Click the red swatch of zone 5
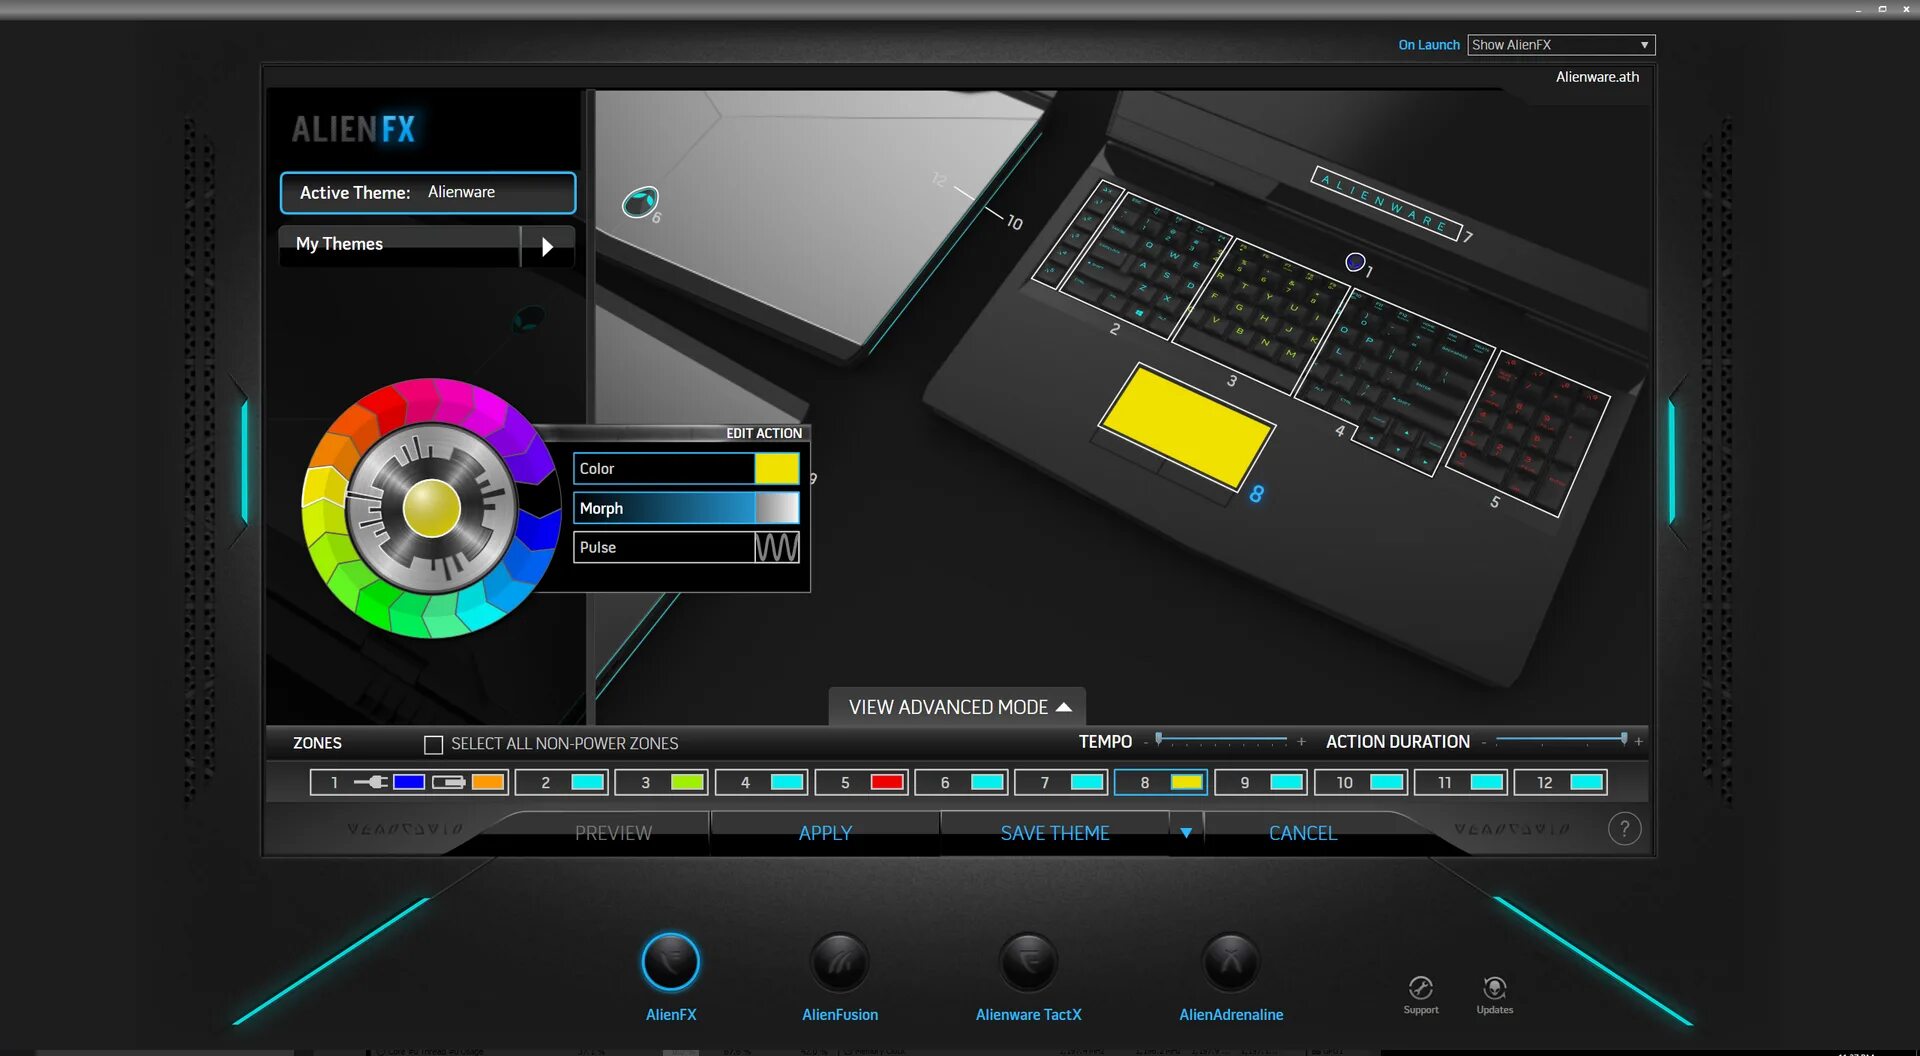This screenshot has width=1920, height=1056. tap(887, 782)
